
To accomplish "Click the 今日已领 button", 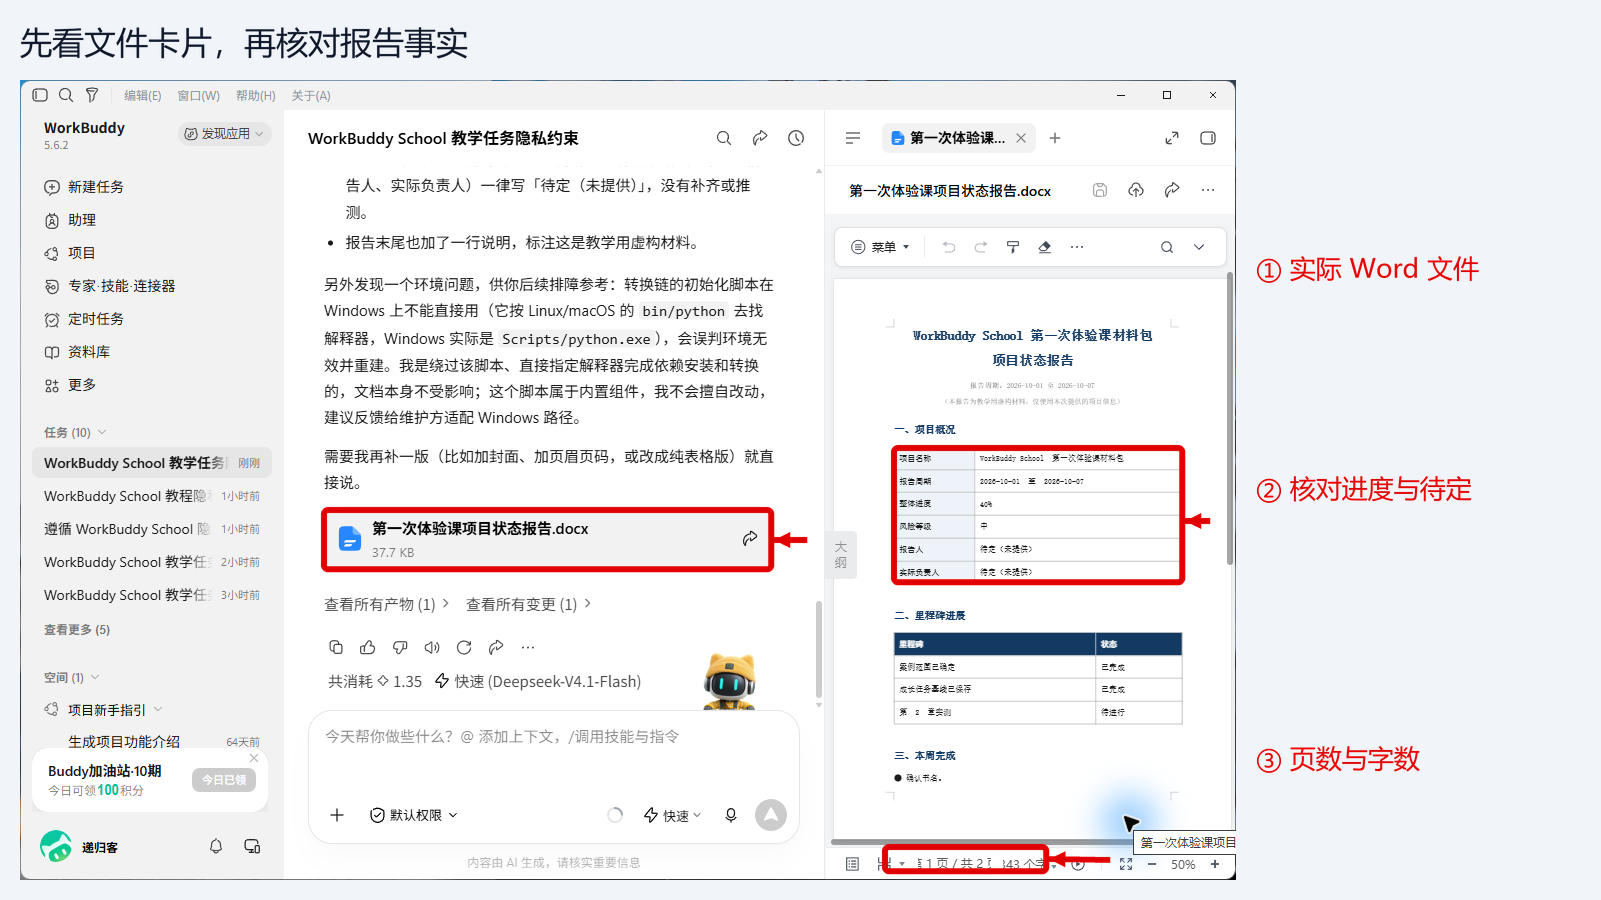I will click(x=224, y=780).
